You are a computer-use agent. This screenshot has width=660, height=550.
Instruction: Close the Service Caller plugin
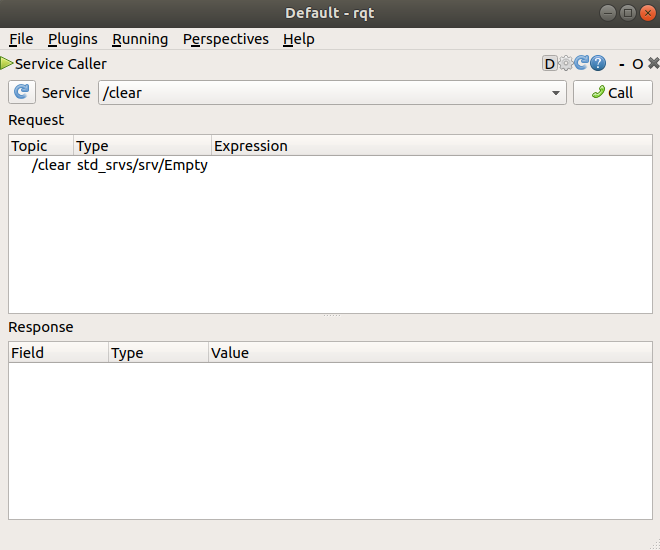(x=653, y=64)
